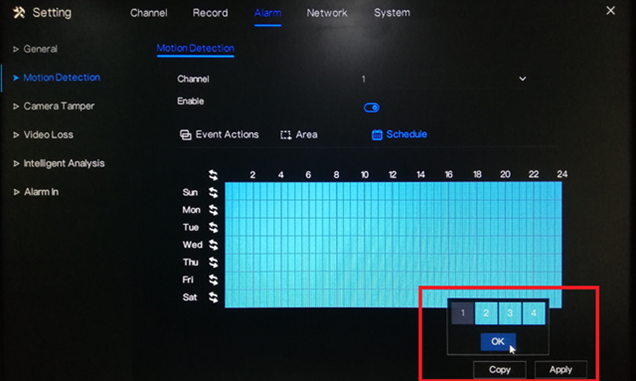Select the Schedule calendar icon

[x=377, y=134]
